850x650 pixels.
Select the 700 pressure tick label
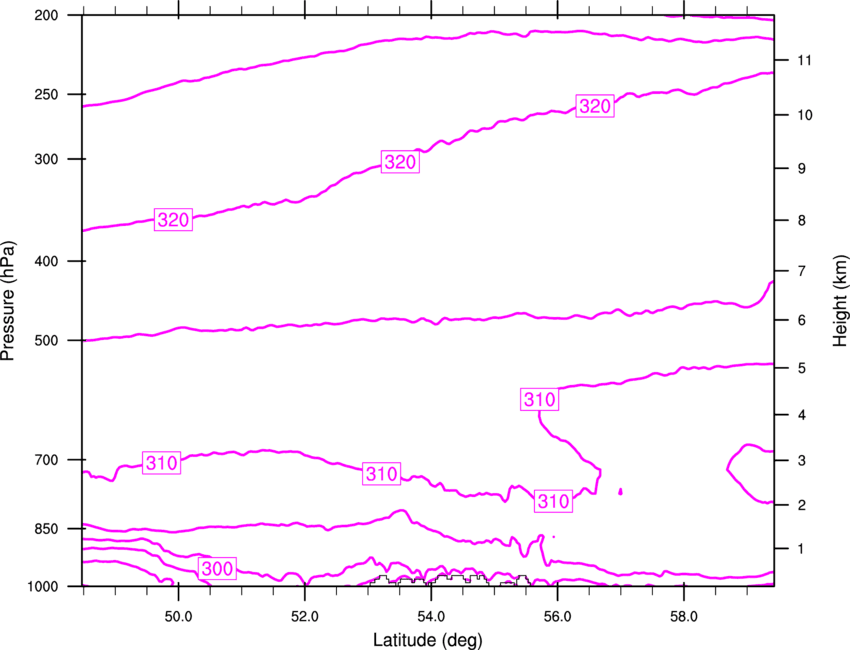46,460
